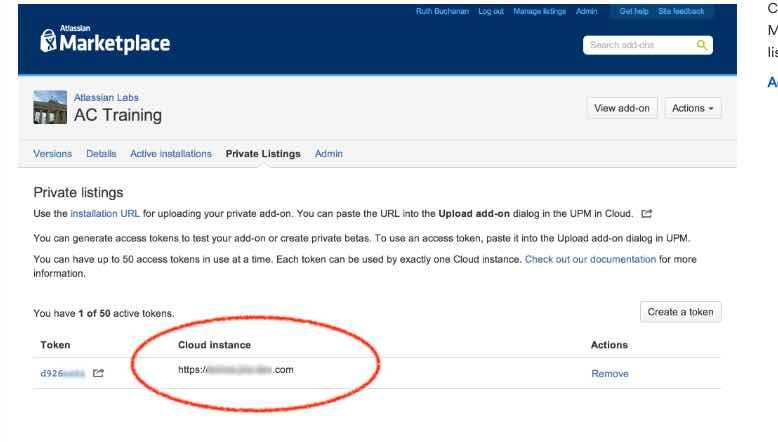Click the Atlassian Marketplace logo

[105, 39]
